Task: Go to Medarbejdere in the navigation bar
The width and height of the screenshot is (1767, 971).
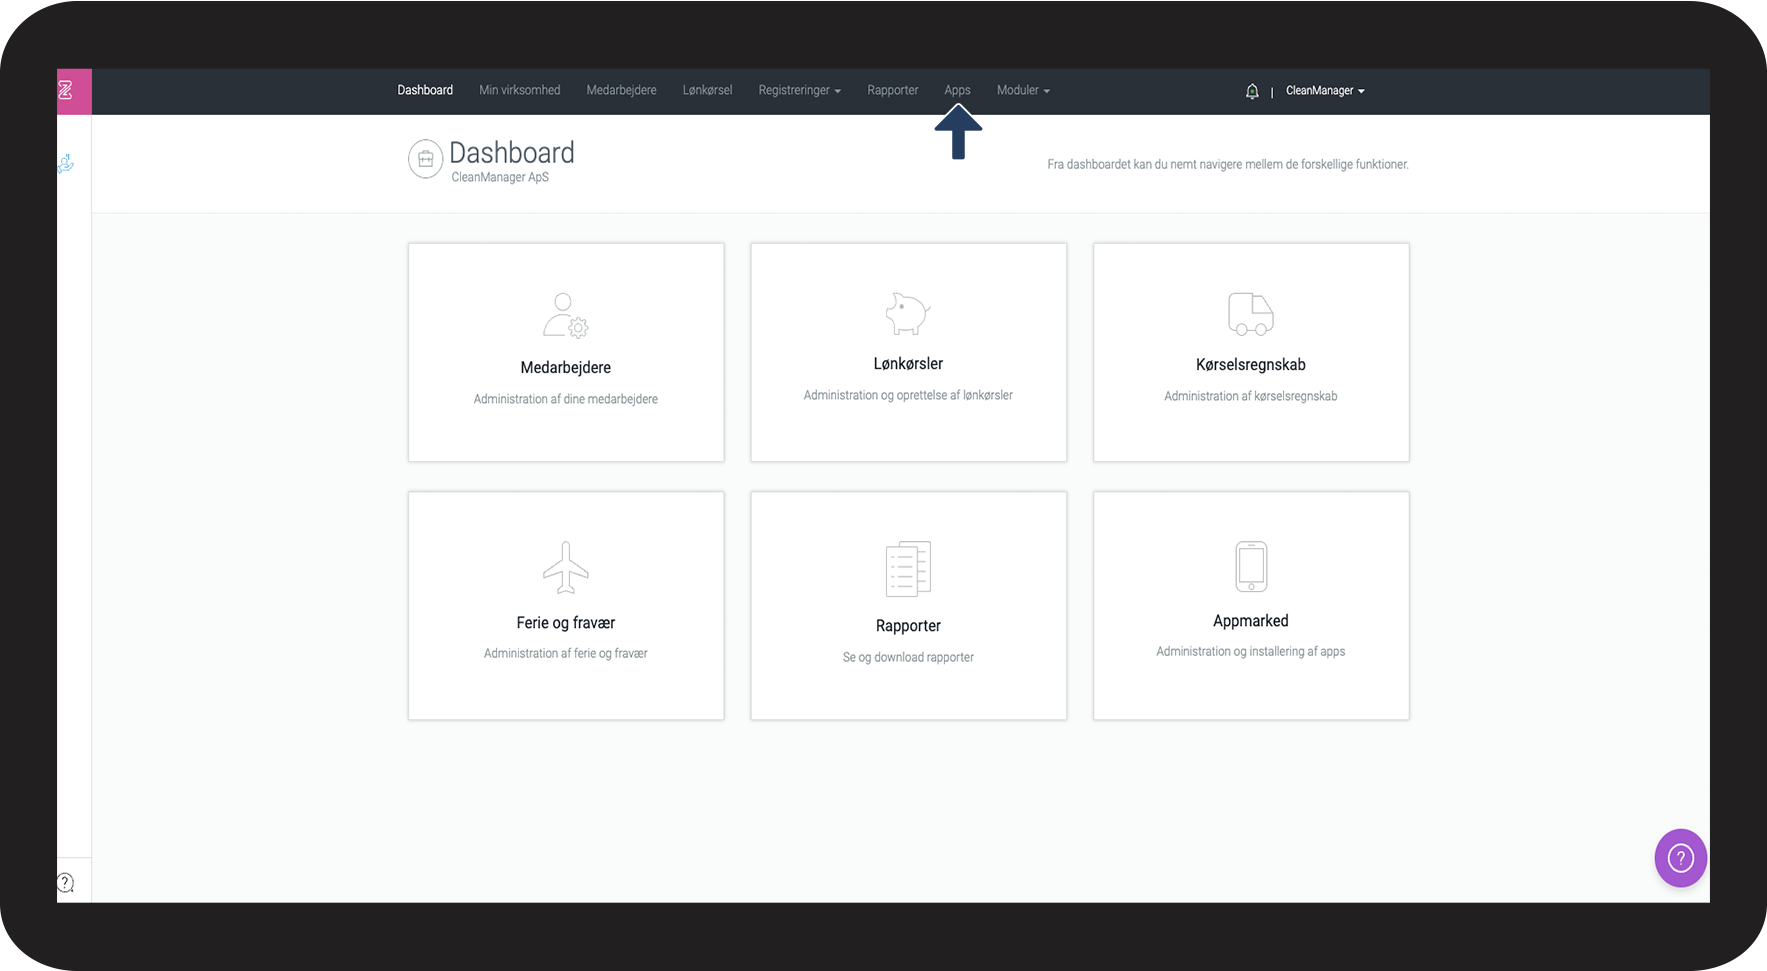Action: (x=621, y=90)
